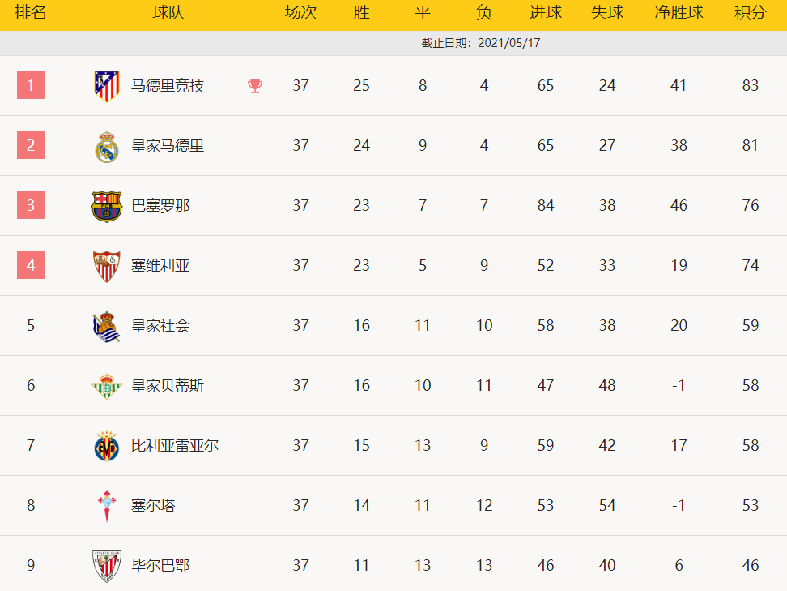Click the Athletic Bilbao club crest
The image size is (787, 591).
click(x=106, y=566)
